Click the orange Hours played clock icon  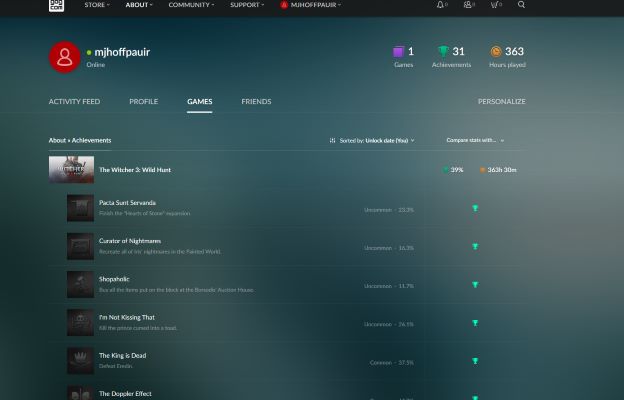click(496, 51)
